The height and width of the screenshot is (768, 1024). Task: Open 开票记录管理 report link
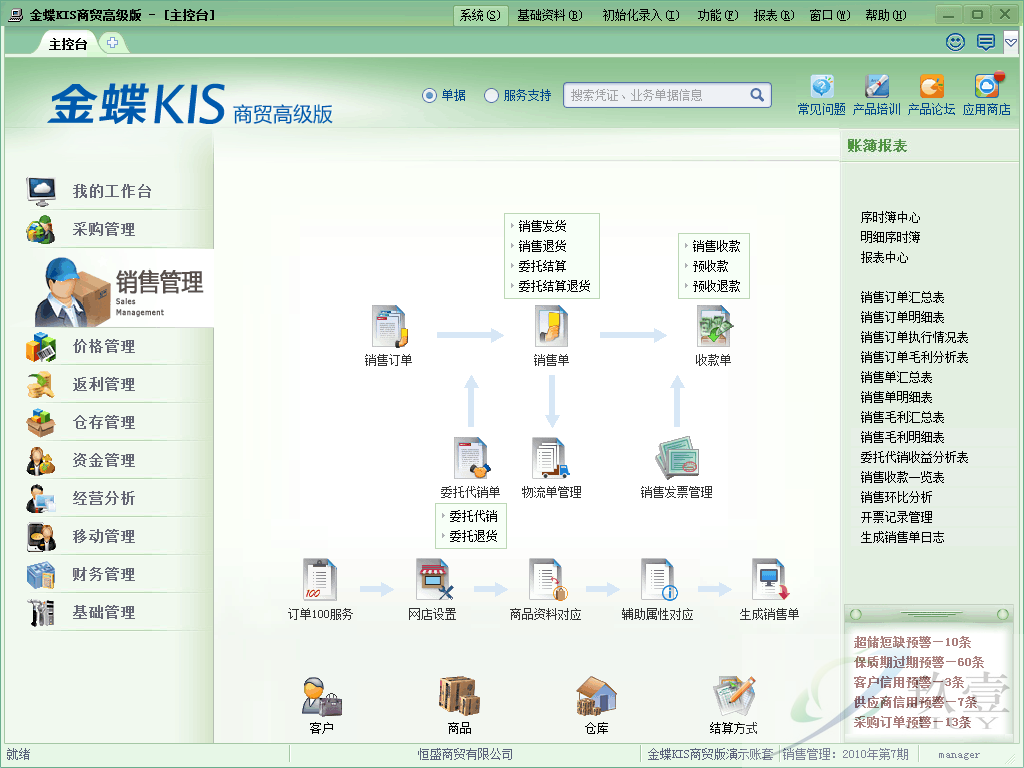pos(896,517)
